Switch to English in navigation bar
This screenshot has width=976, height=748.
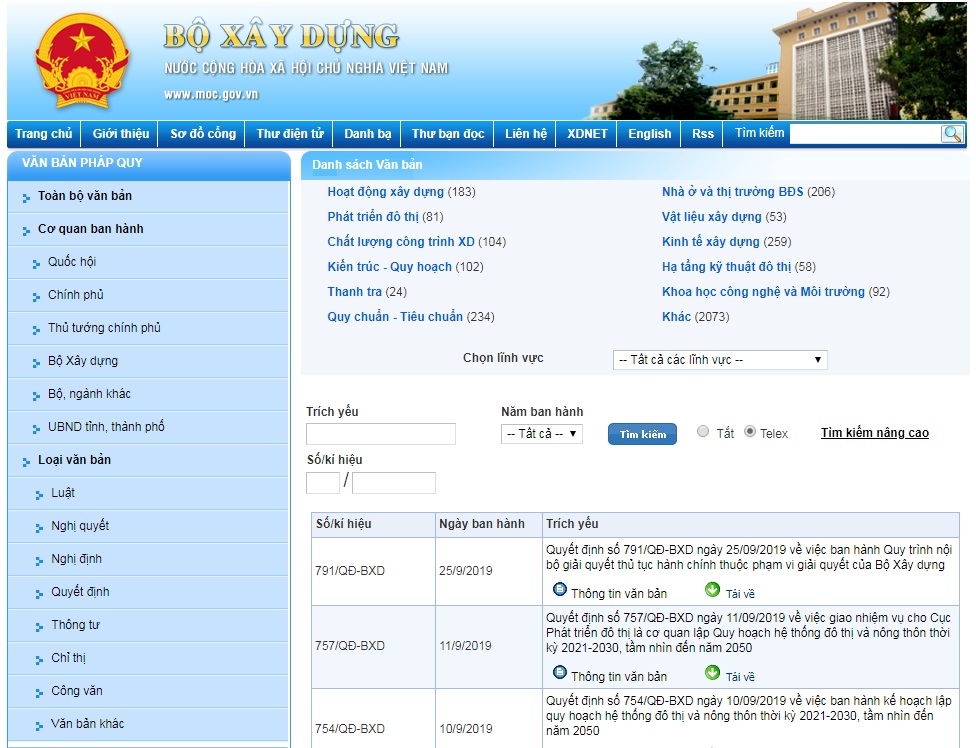(649, 134)
